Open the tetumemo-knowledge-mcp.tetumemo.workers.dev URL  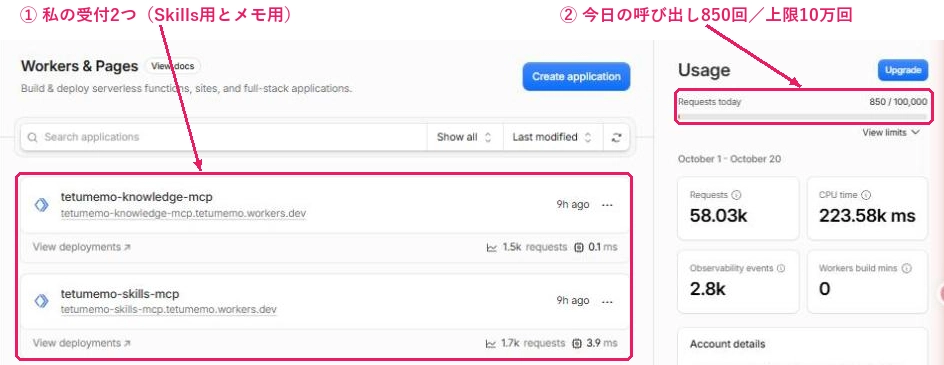[x=184, y=214]
